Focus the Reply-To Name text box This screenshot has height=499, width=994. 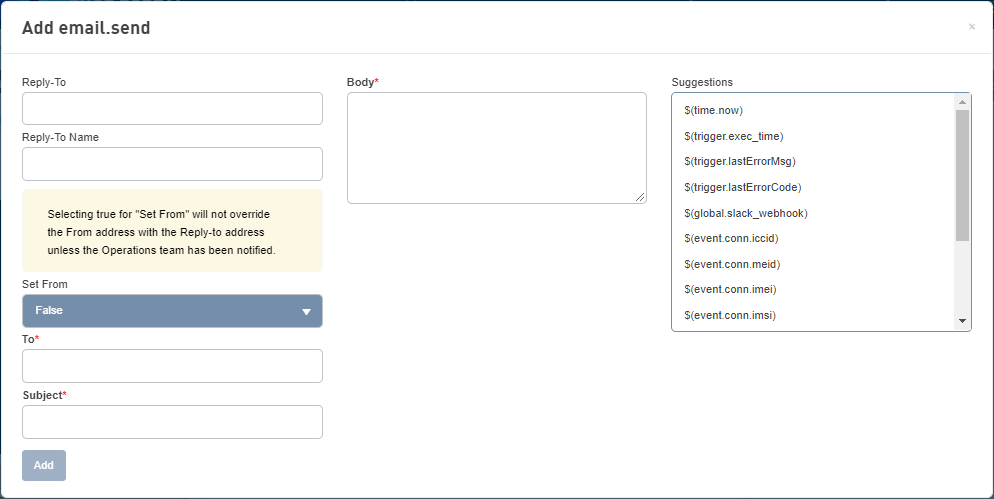click(172, 164)
